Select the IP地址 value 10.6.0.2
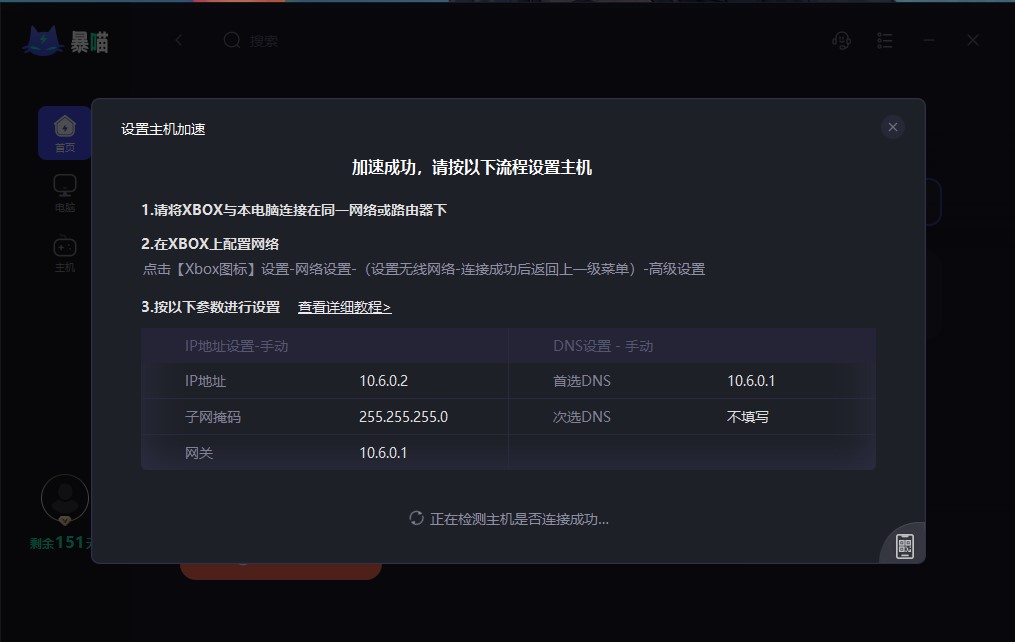This screenshot has height=642, width=1015. click(x=384, y=381)
